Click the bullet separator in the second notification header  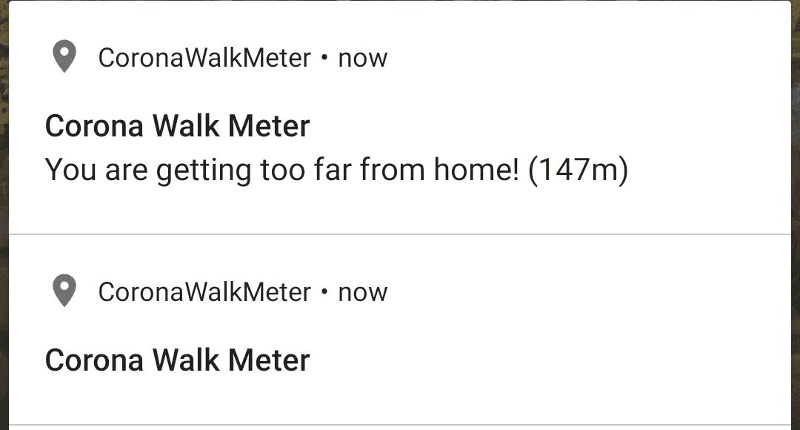click(x=324, y=292)
